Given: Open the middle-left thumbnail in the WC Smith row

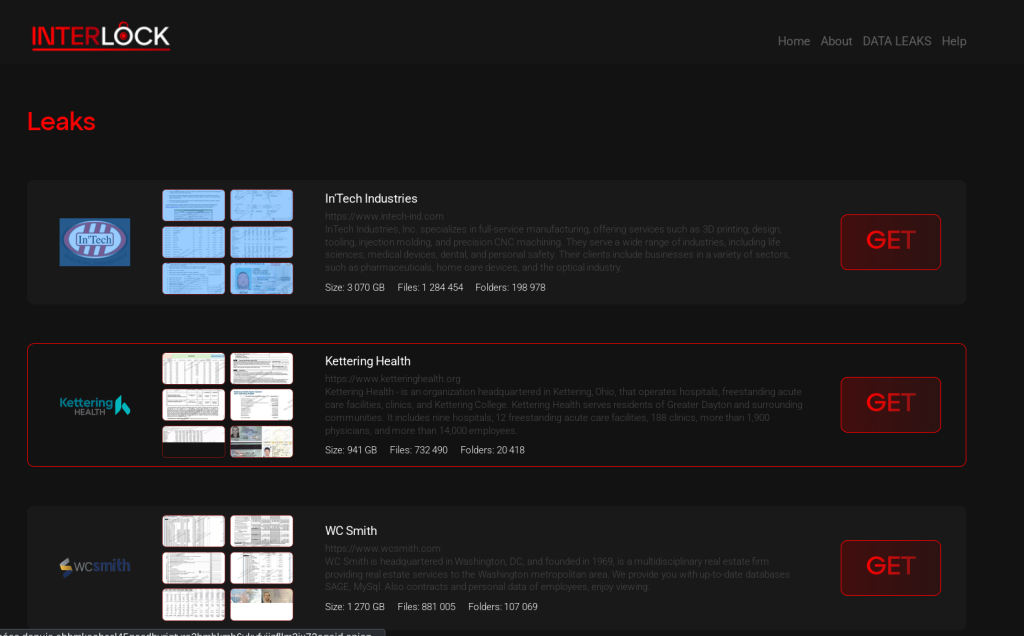Looking at the screenshot, I should click(x=193, y=568).
